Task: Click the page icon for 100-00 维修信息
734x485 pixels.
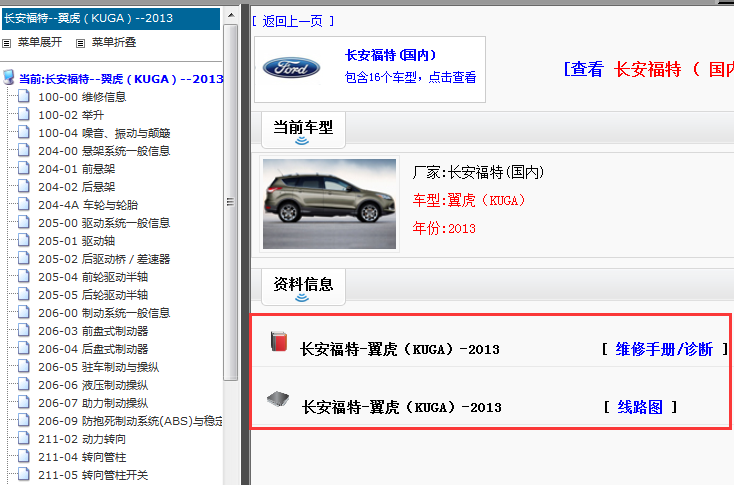Action: click(x=24, y=96)
